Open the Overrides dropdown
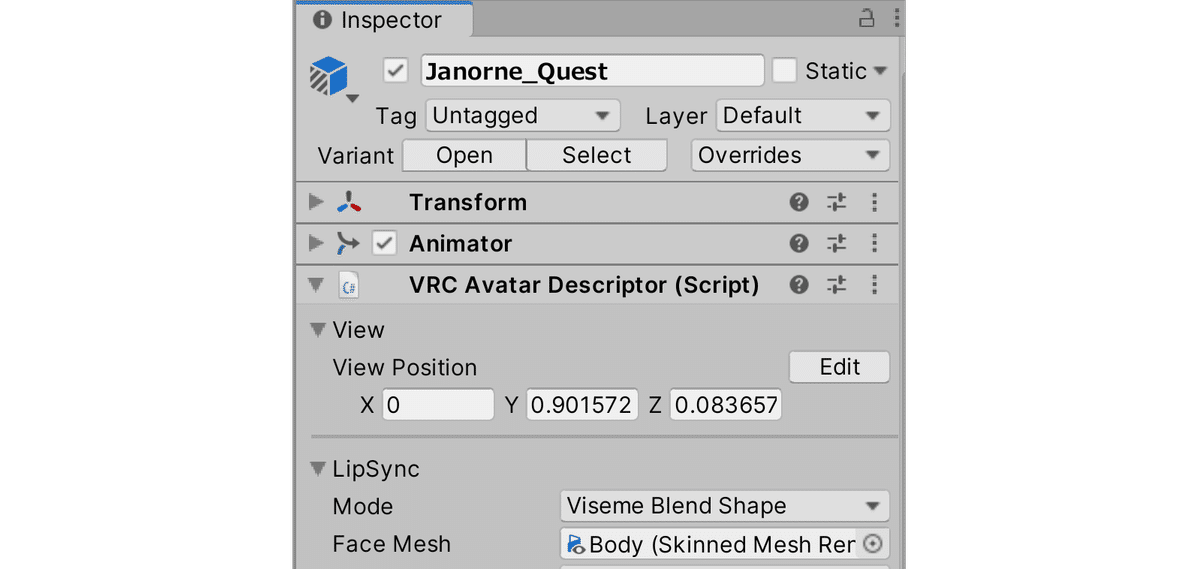 [x=790, y=156]
